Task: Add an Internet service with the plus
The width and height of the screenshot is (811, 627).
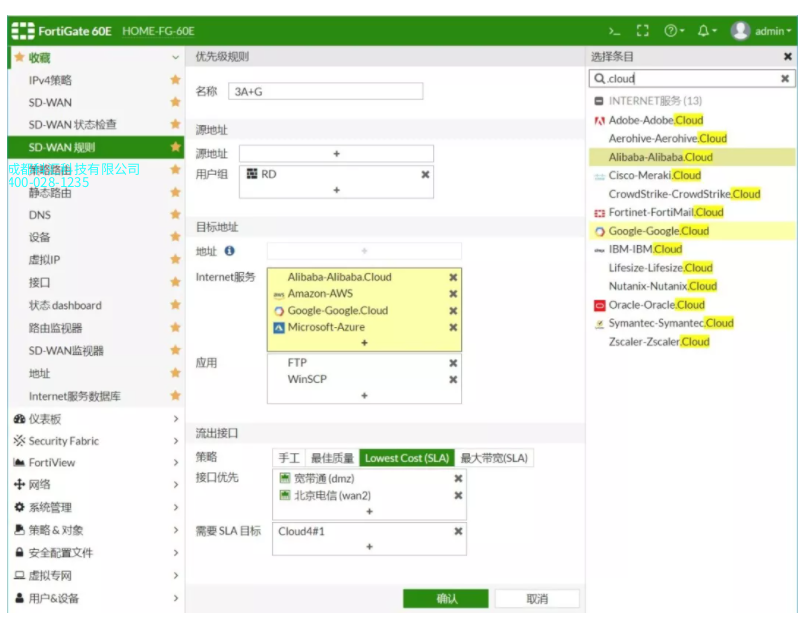Action: (x=364, y=342)
